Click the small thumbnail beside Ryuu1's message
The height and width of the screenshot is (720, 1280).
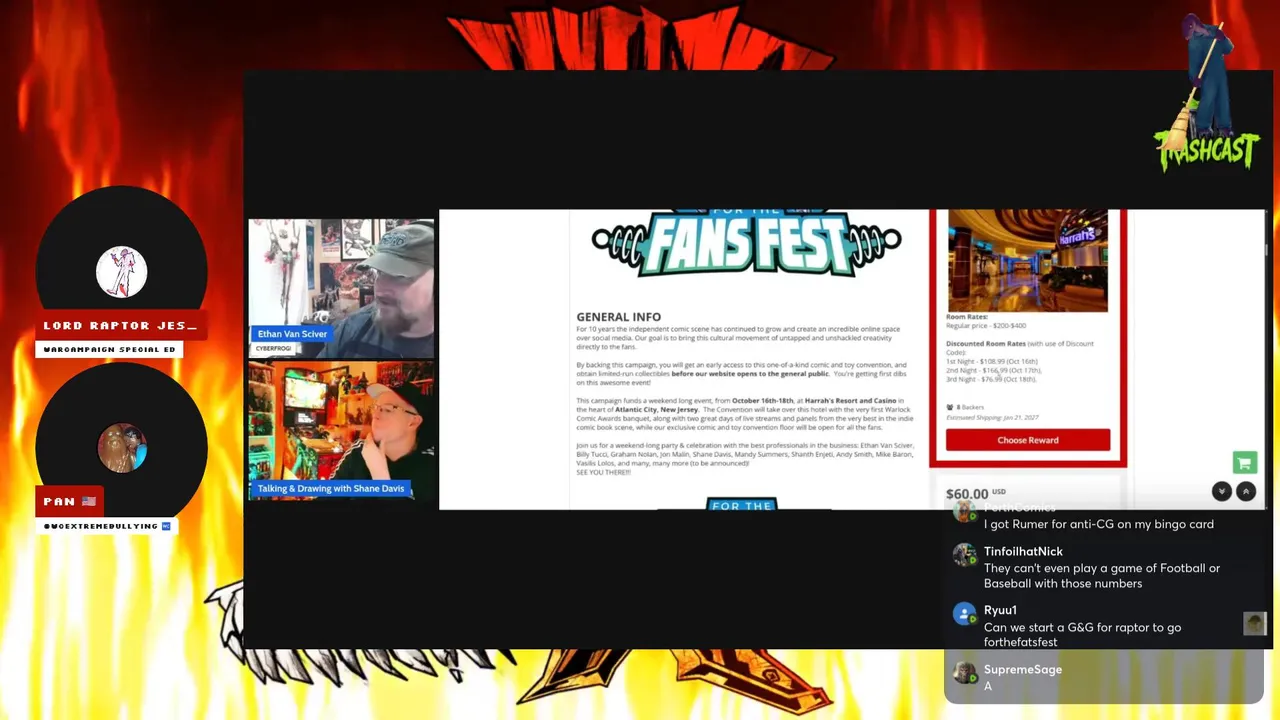click(x=1254, y=624)
